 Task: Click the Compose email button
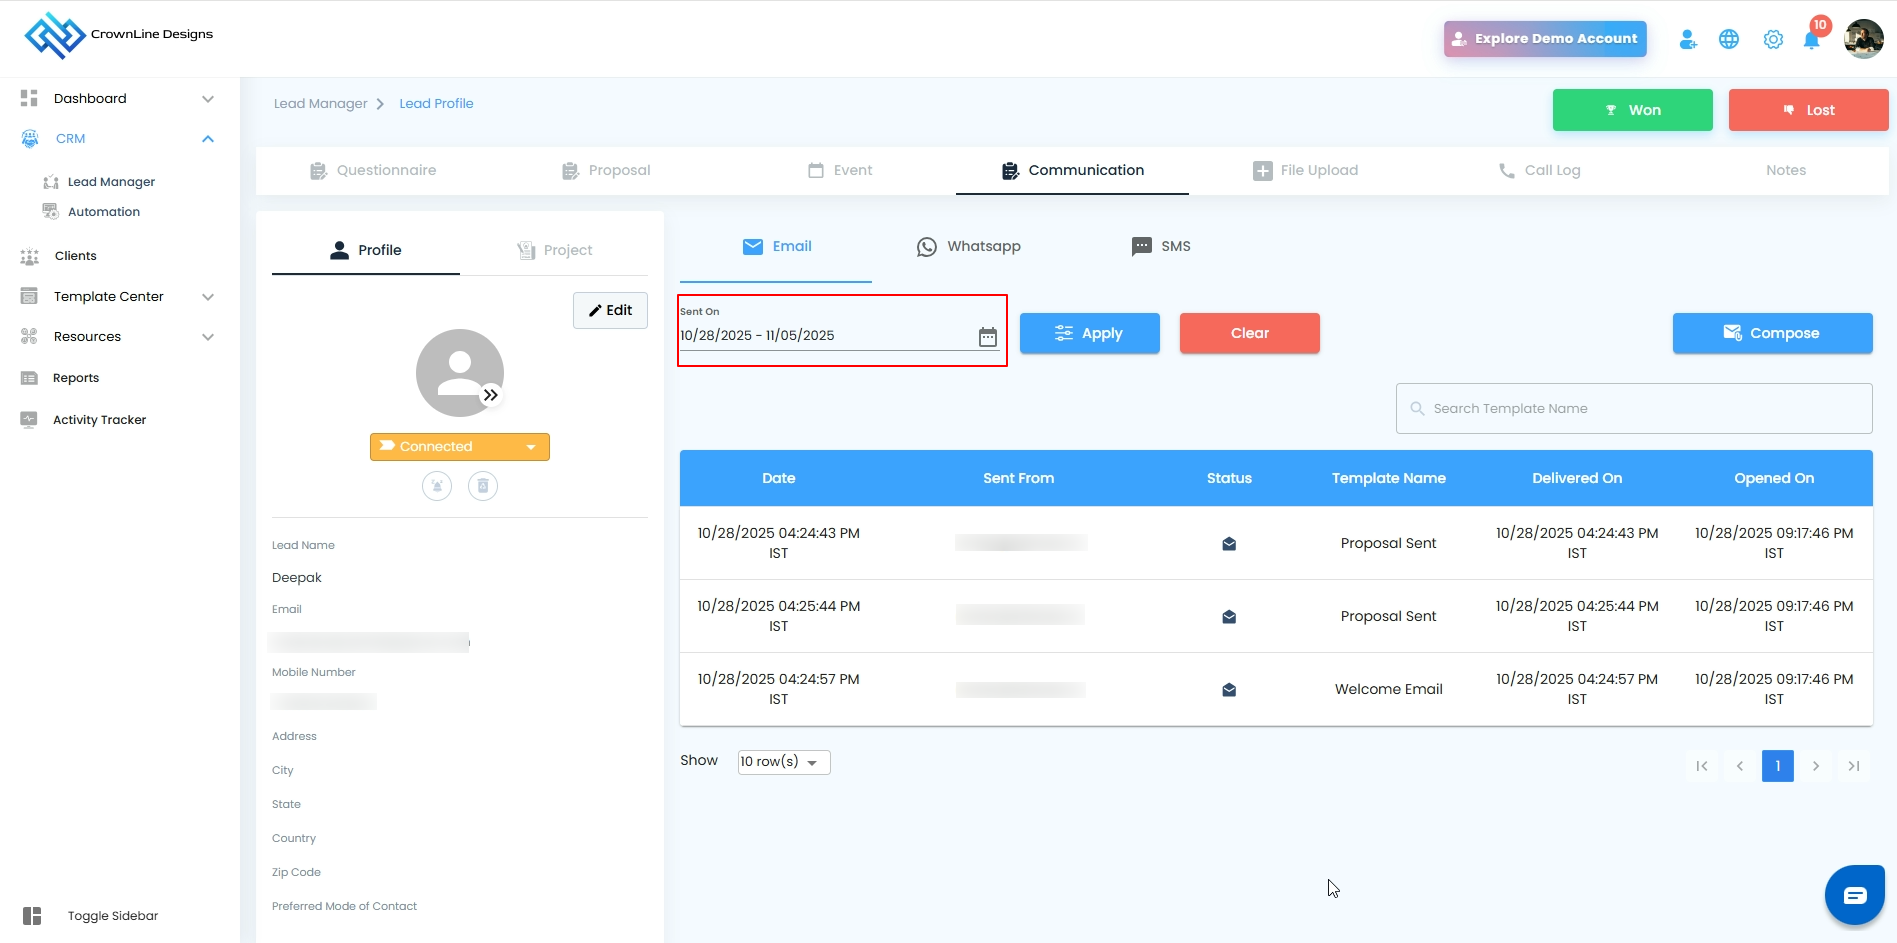1773,333
